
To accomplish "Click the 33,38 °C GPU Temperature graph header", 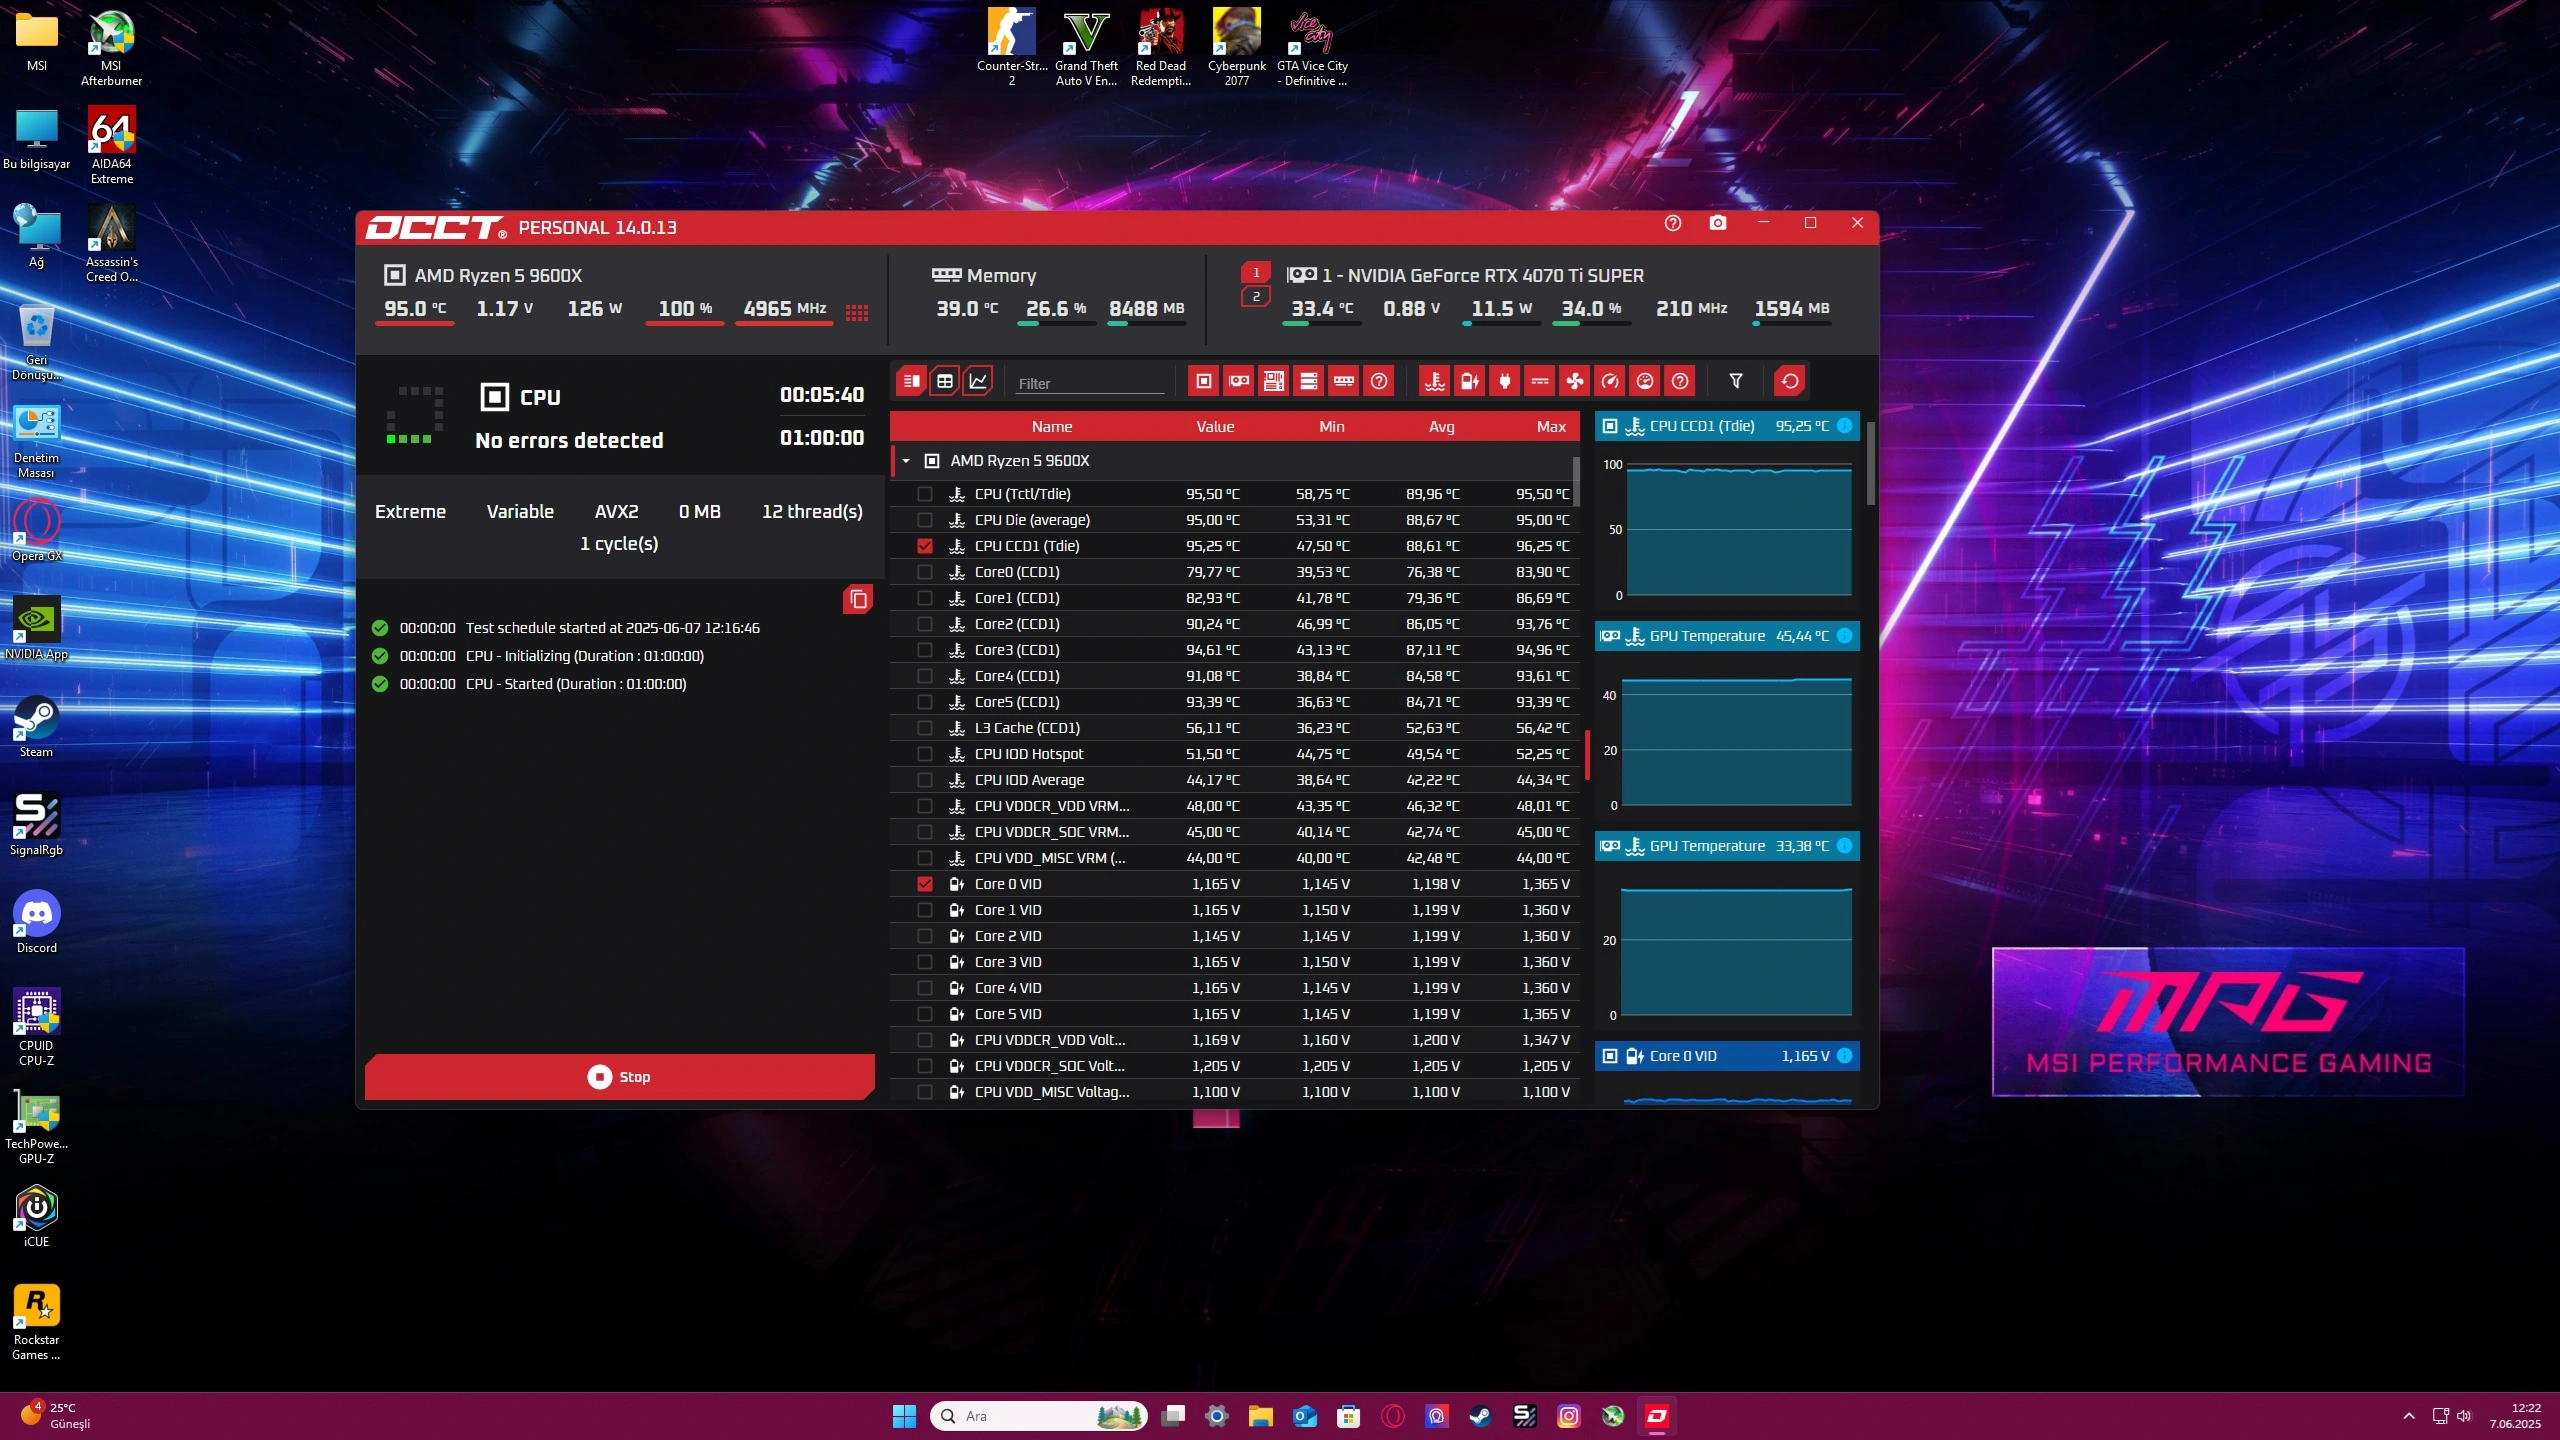I will [x=1727, y=846].
